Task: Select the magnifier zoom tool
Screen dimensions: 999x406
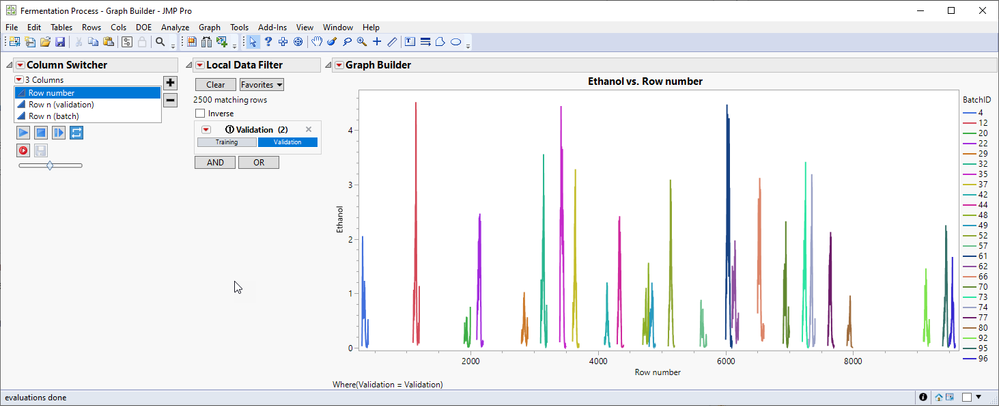Action: (361, 42)
